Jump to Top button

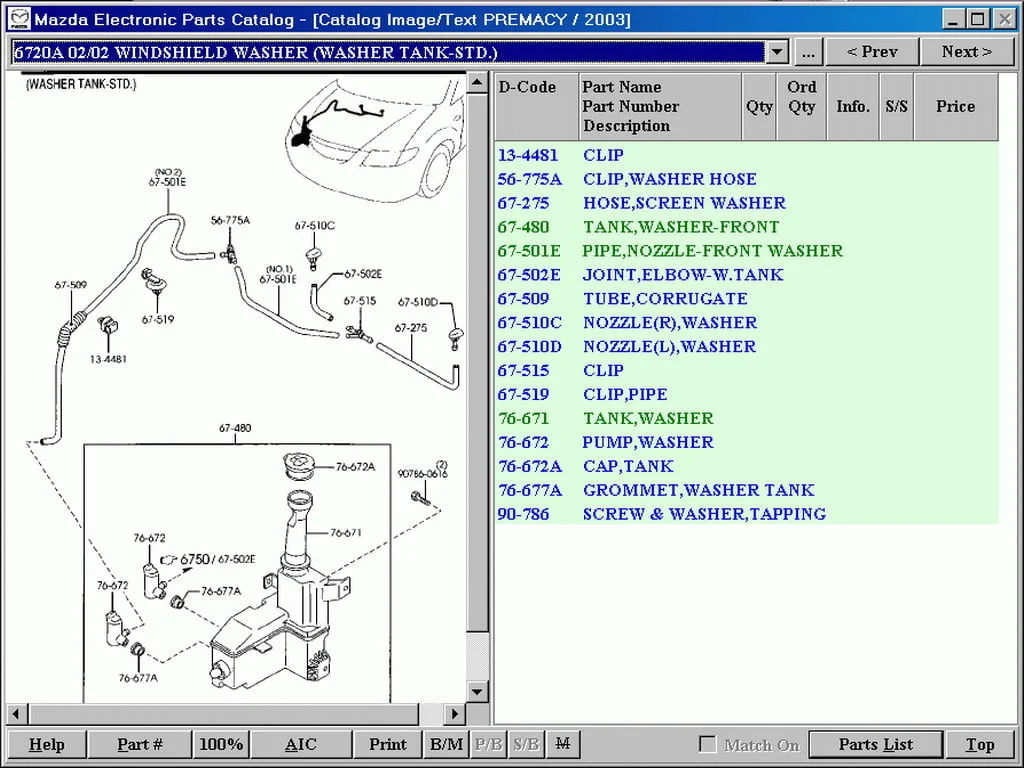980,744
